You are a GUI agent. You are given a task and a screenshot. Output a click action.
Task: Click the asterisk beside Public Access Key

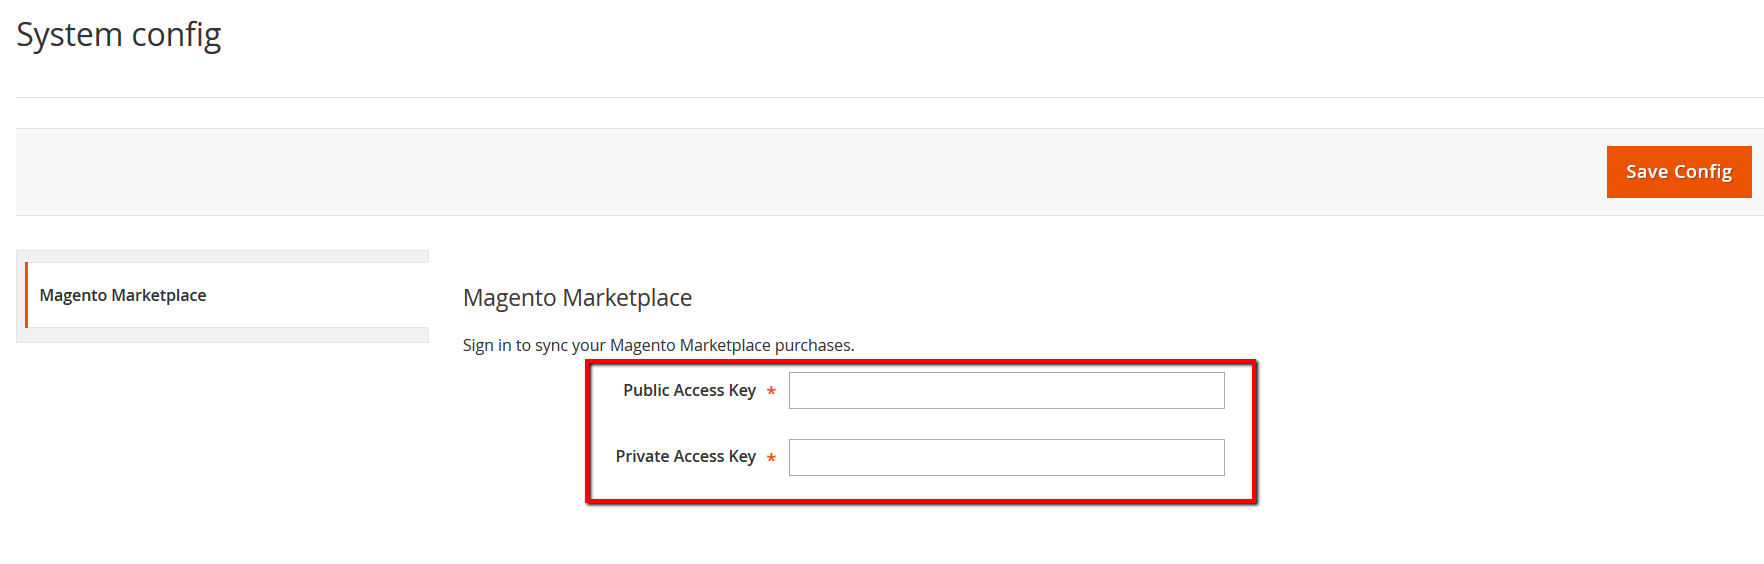click(771, 391)
